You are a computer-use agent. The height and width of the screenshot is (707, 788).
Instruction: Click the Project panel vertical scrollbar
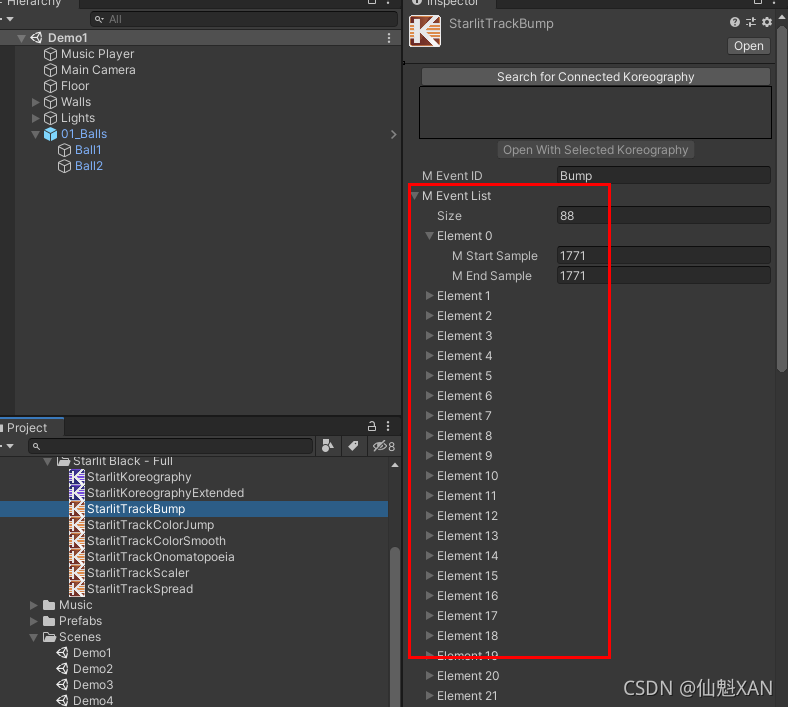pos(395,627)
